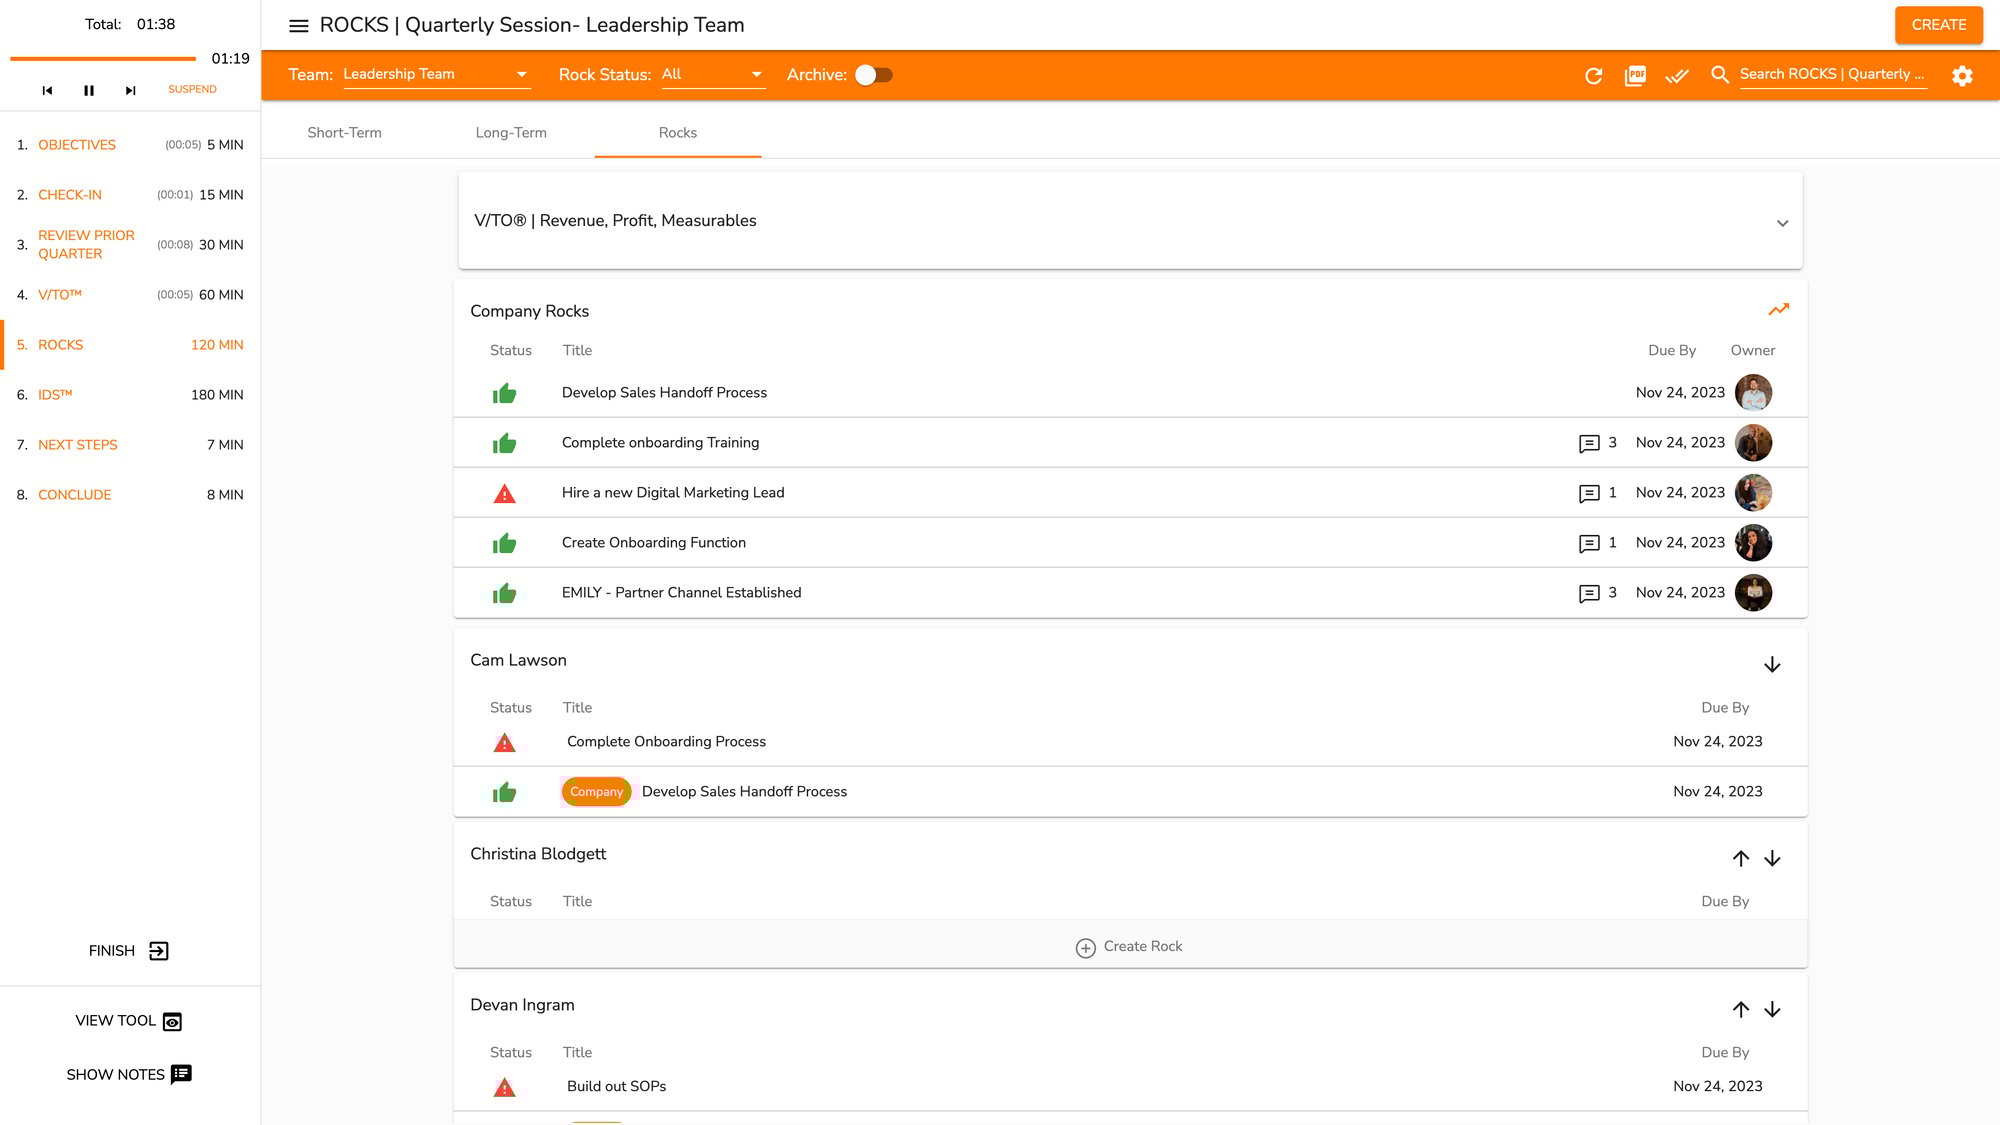Move Cam Lawson section down
The height and width of the screenshot is (1125, 2000).
click(x=1772, y=665)
